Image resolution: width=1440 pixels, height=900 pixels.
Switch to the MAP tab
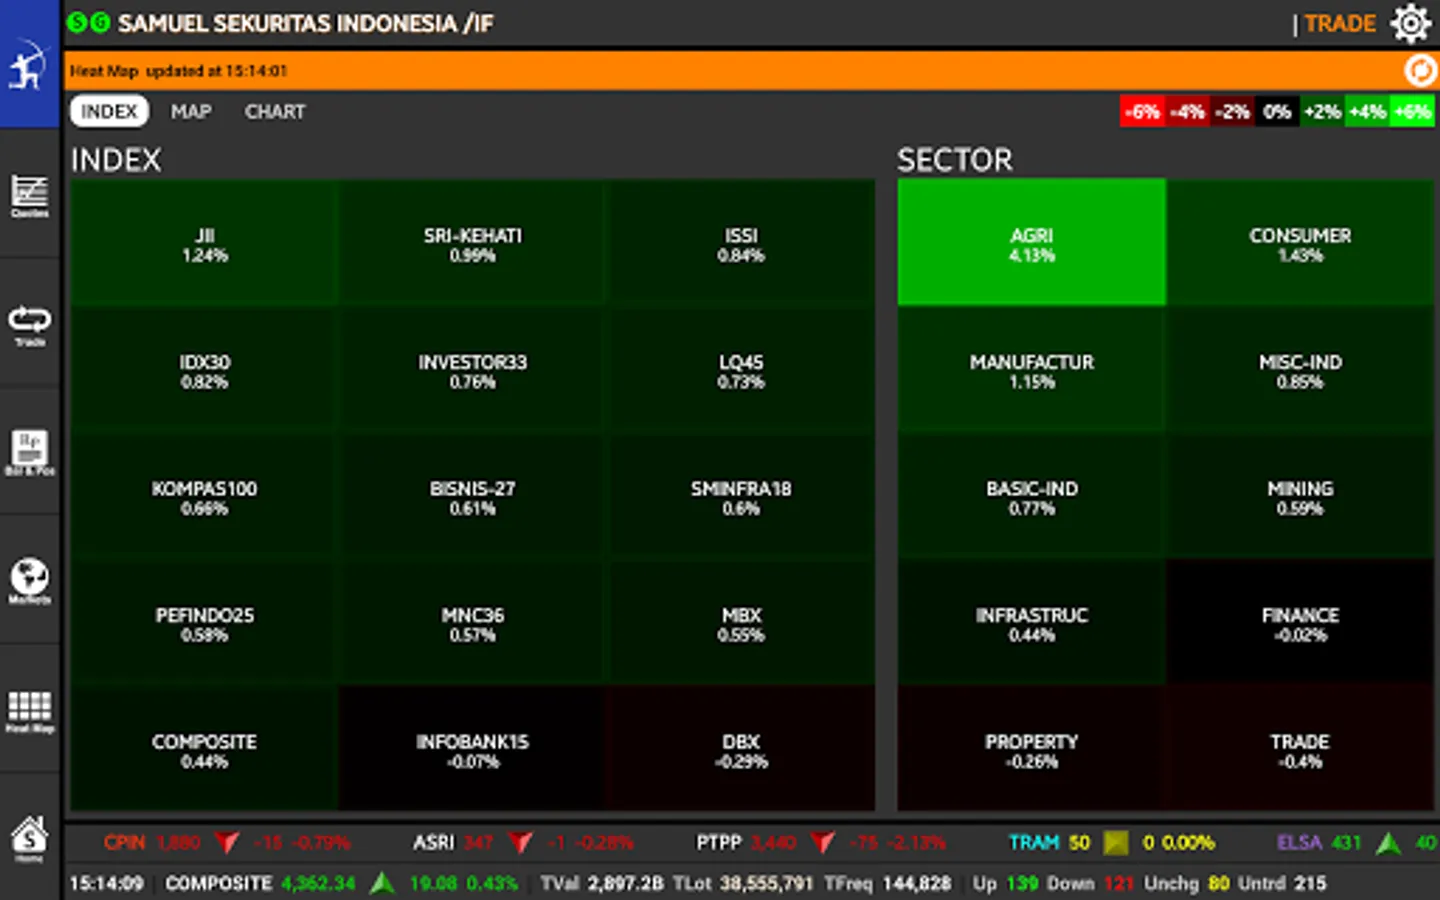pos(191,111)
